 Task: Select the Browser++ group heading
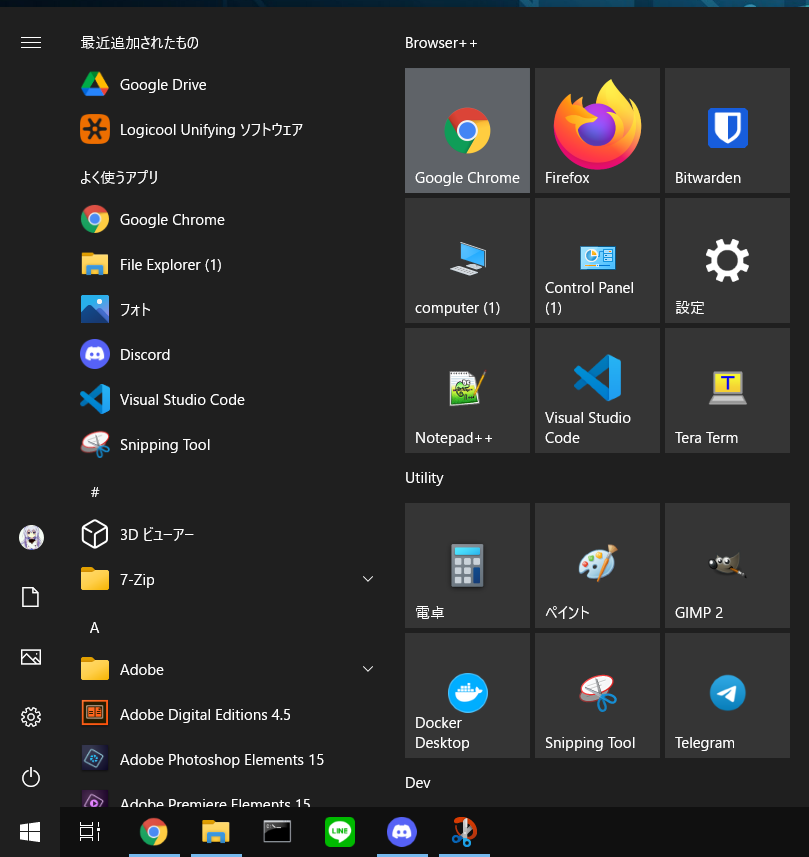pyautogui.click(x=441, y=43)
